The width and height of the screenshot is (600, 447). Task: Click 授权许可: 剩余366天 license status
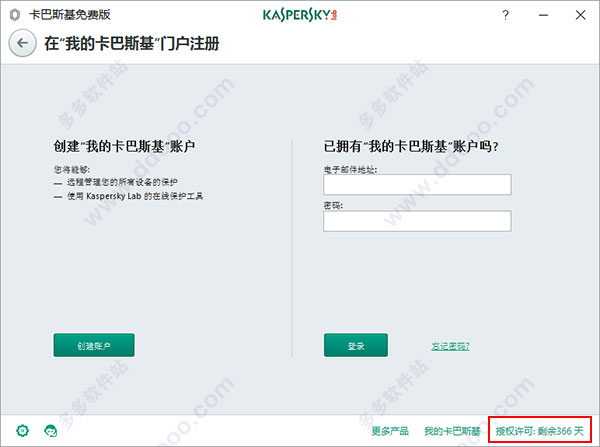click(540, 431)
